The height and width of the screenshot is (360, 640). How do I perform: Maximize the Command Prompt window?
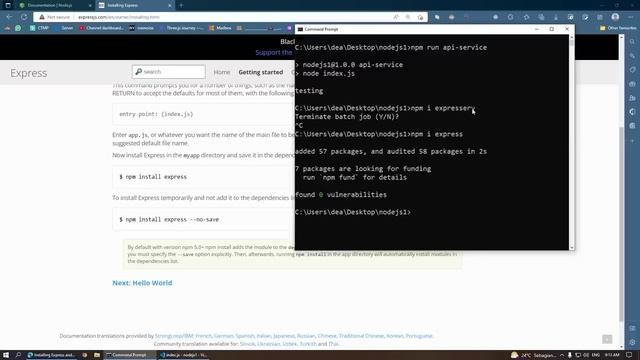(551, 29)
